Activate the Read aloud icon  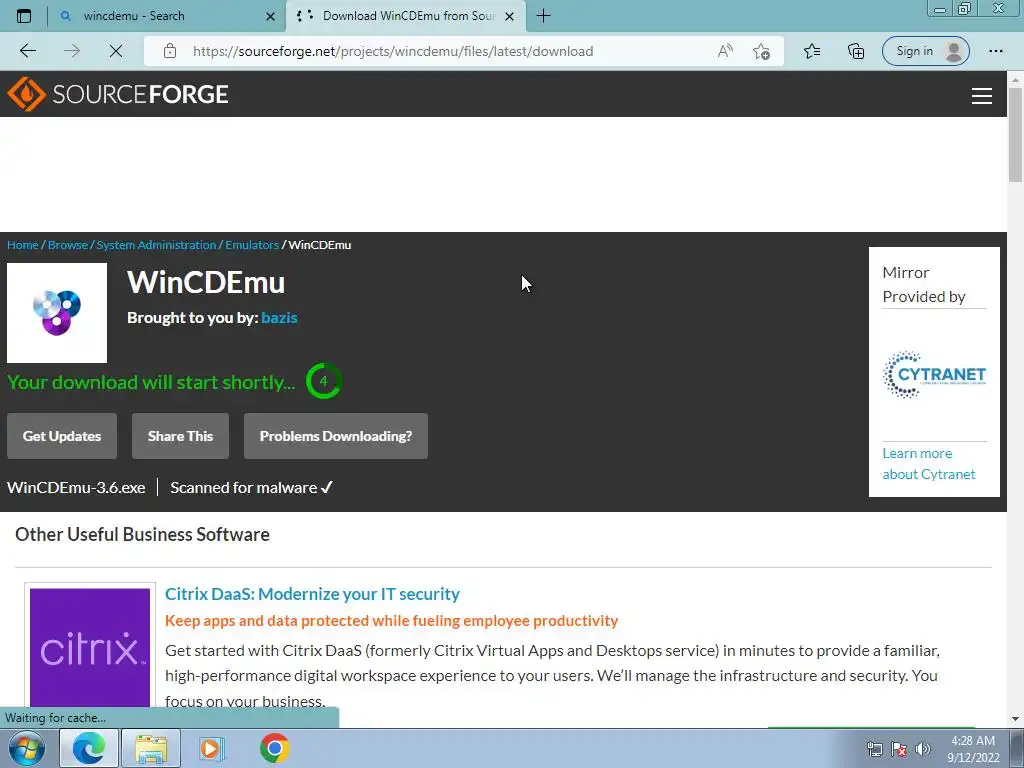725,51
